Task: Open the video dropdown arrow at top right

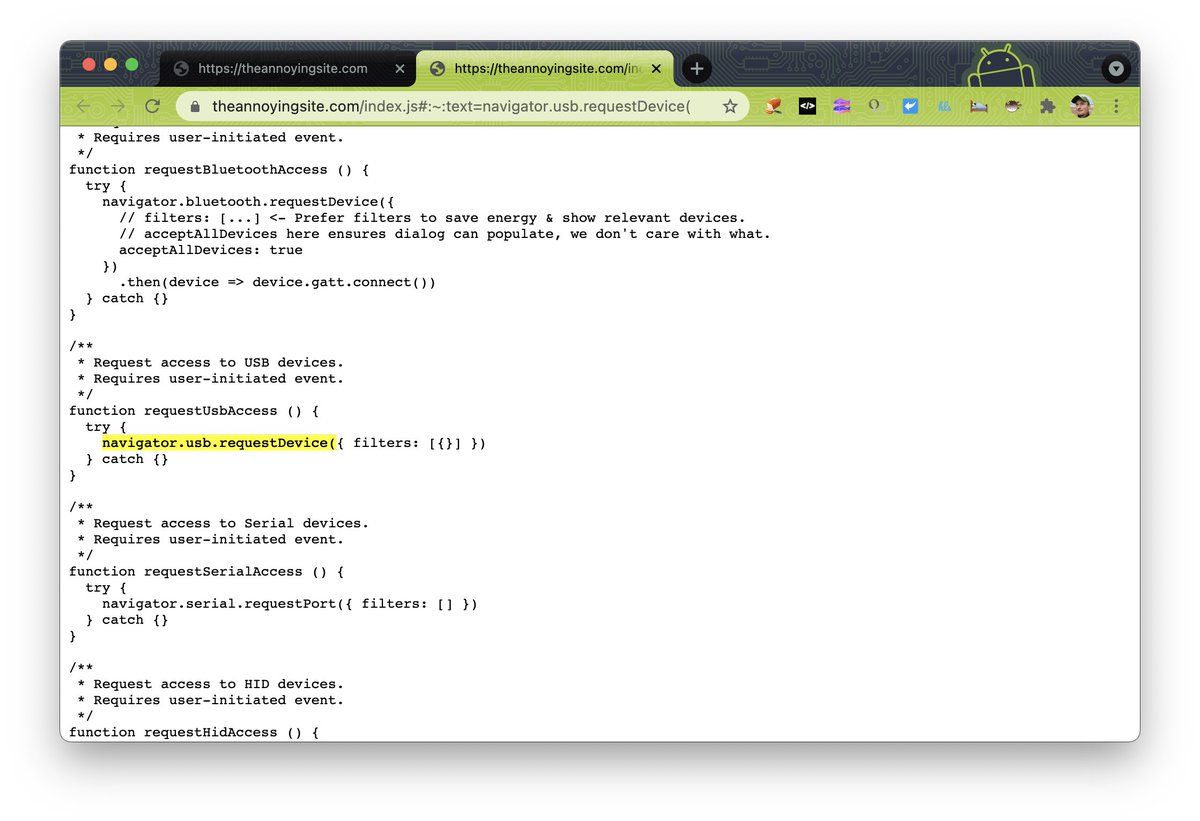Action: tap(1116, 68)
